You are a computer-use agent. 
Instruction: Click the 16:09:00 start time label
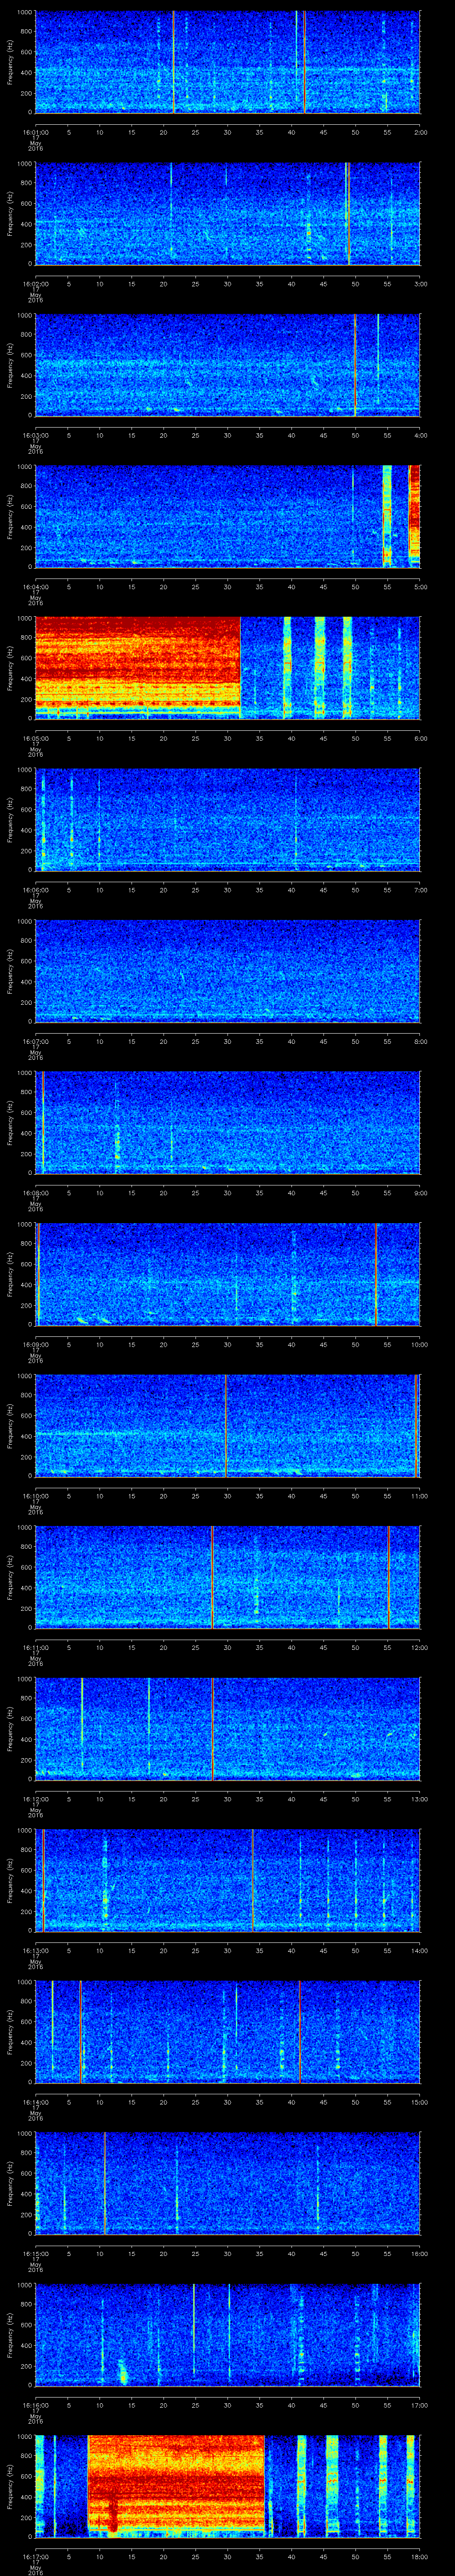(35, 1344)
